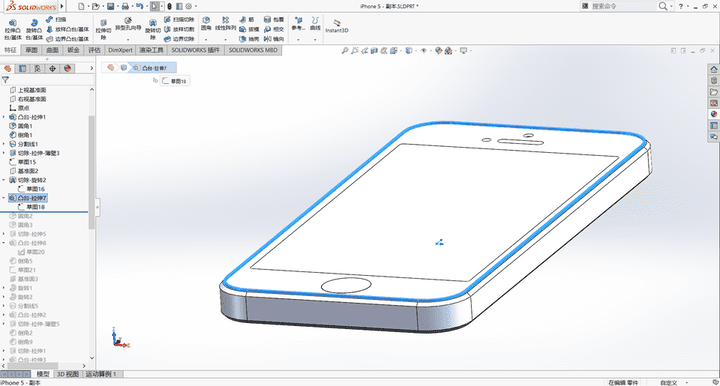This screenshot has height=386, width=720.
Task: Click the New document icon
Action: point(81,6)
